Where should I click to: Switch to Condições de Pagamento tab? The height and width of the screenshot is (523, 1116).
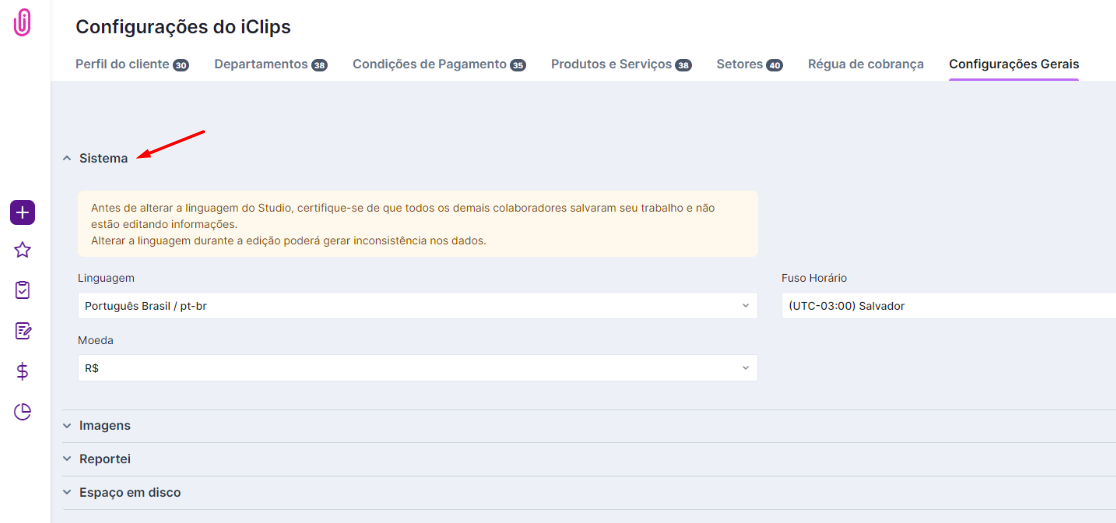pyautogui.click(x=430, y=64)
